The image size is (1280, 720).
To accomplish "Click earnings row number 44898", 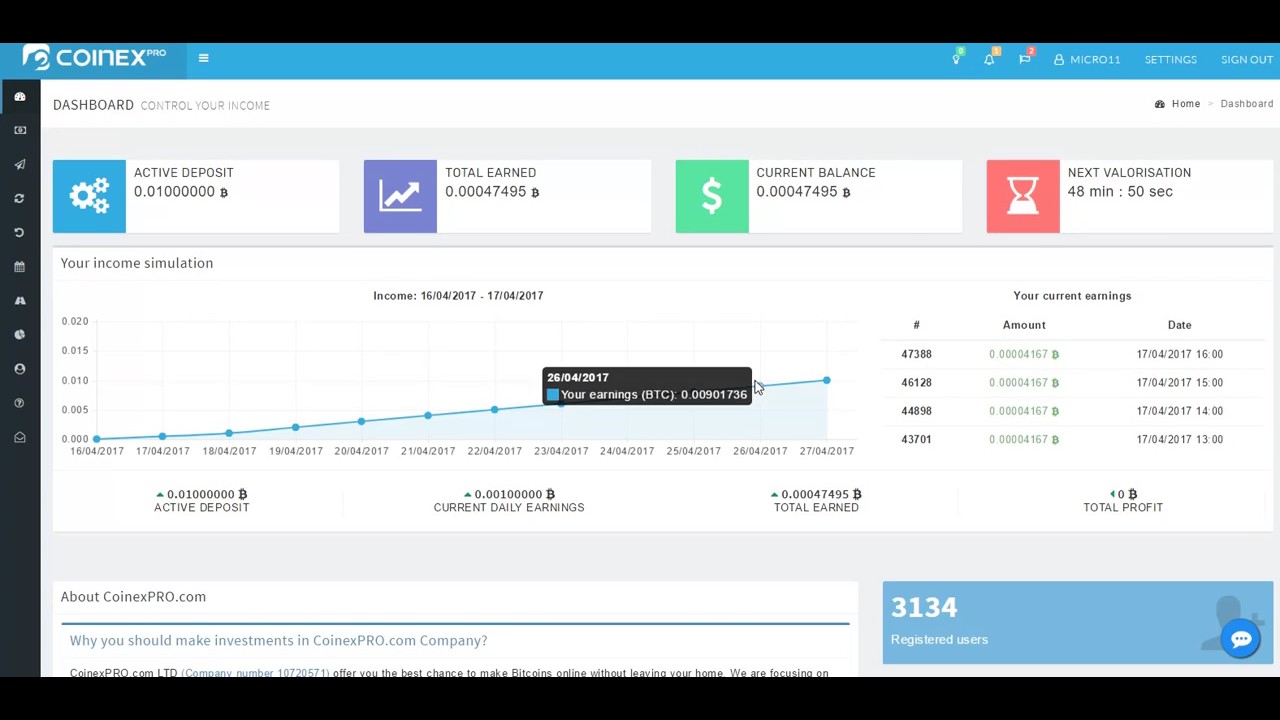I will point(916,411).
